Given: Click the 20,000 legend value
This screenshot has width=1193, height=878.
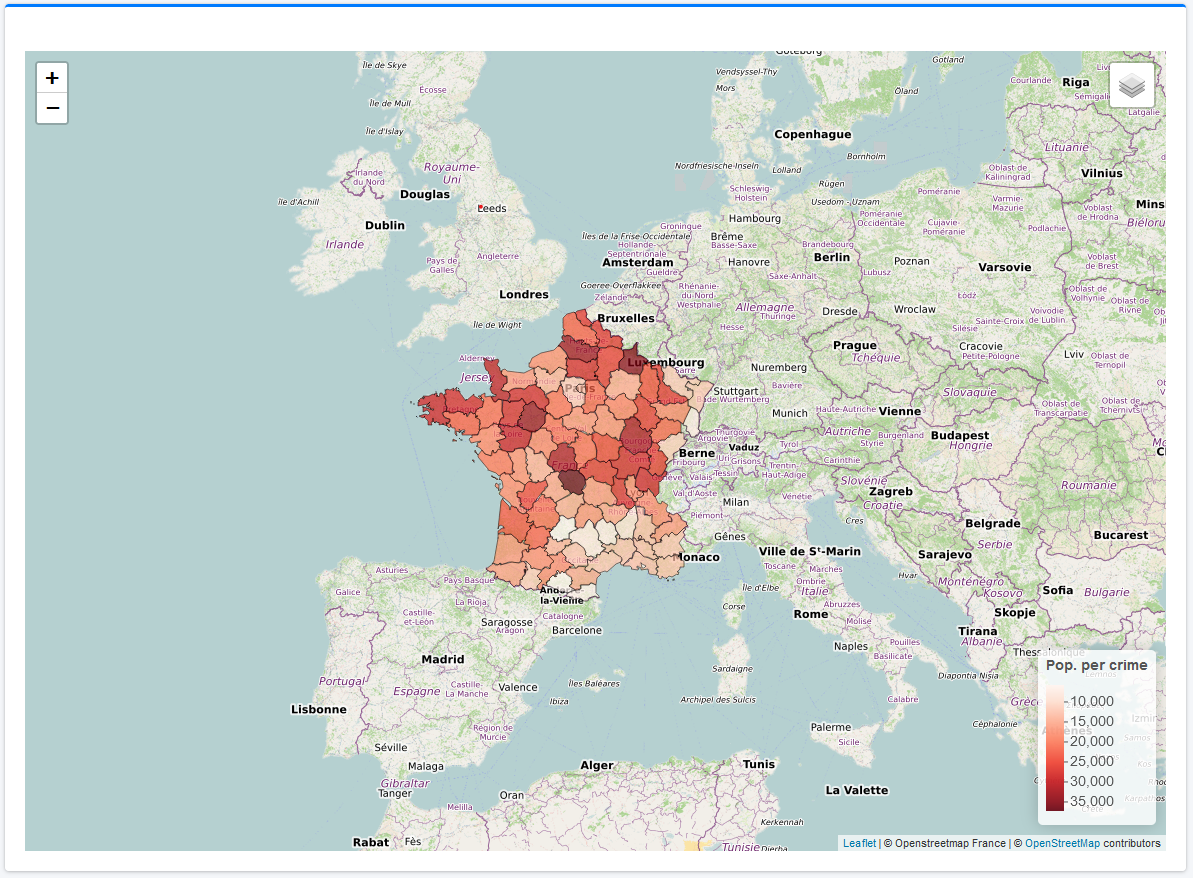Looking at the screenshot, I should [x=1092, y=741].
